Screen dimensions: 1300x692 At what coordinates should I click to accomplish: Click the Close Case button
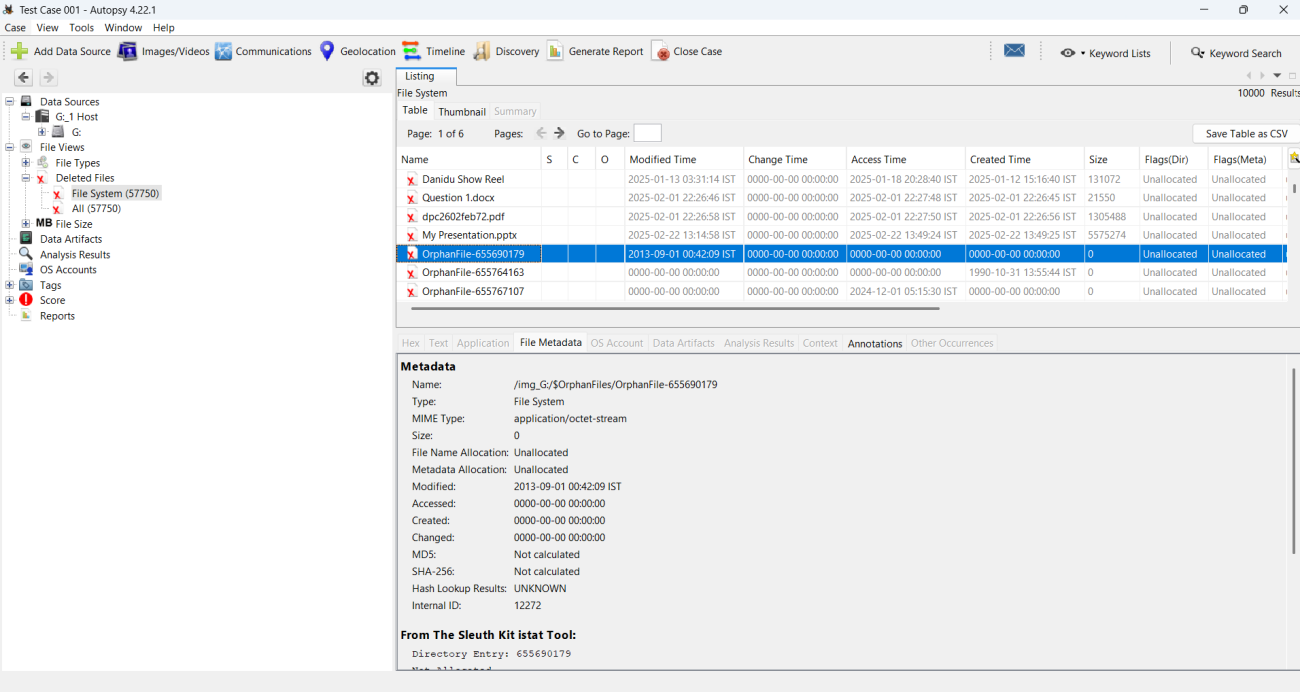686,51
